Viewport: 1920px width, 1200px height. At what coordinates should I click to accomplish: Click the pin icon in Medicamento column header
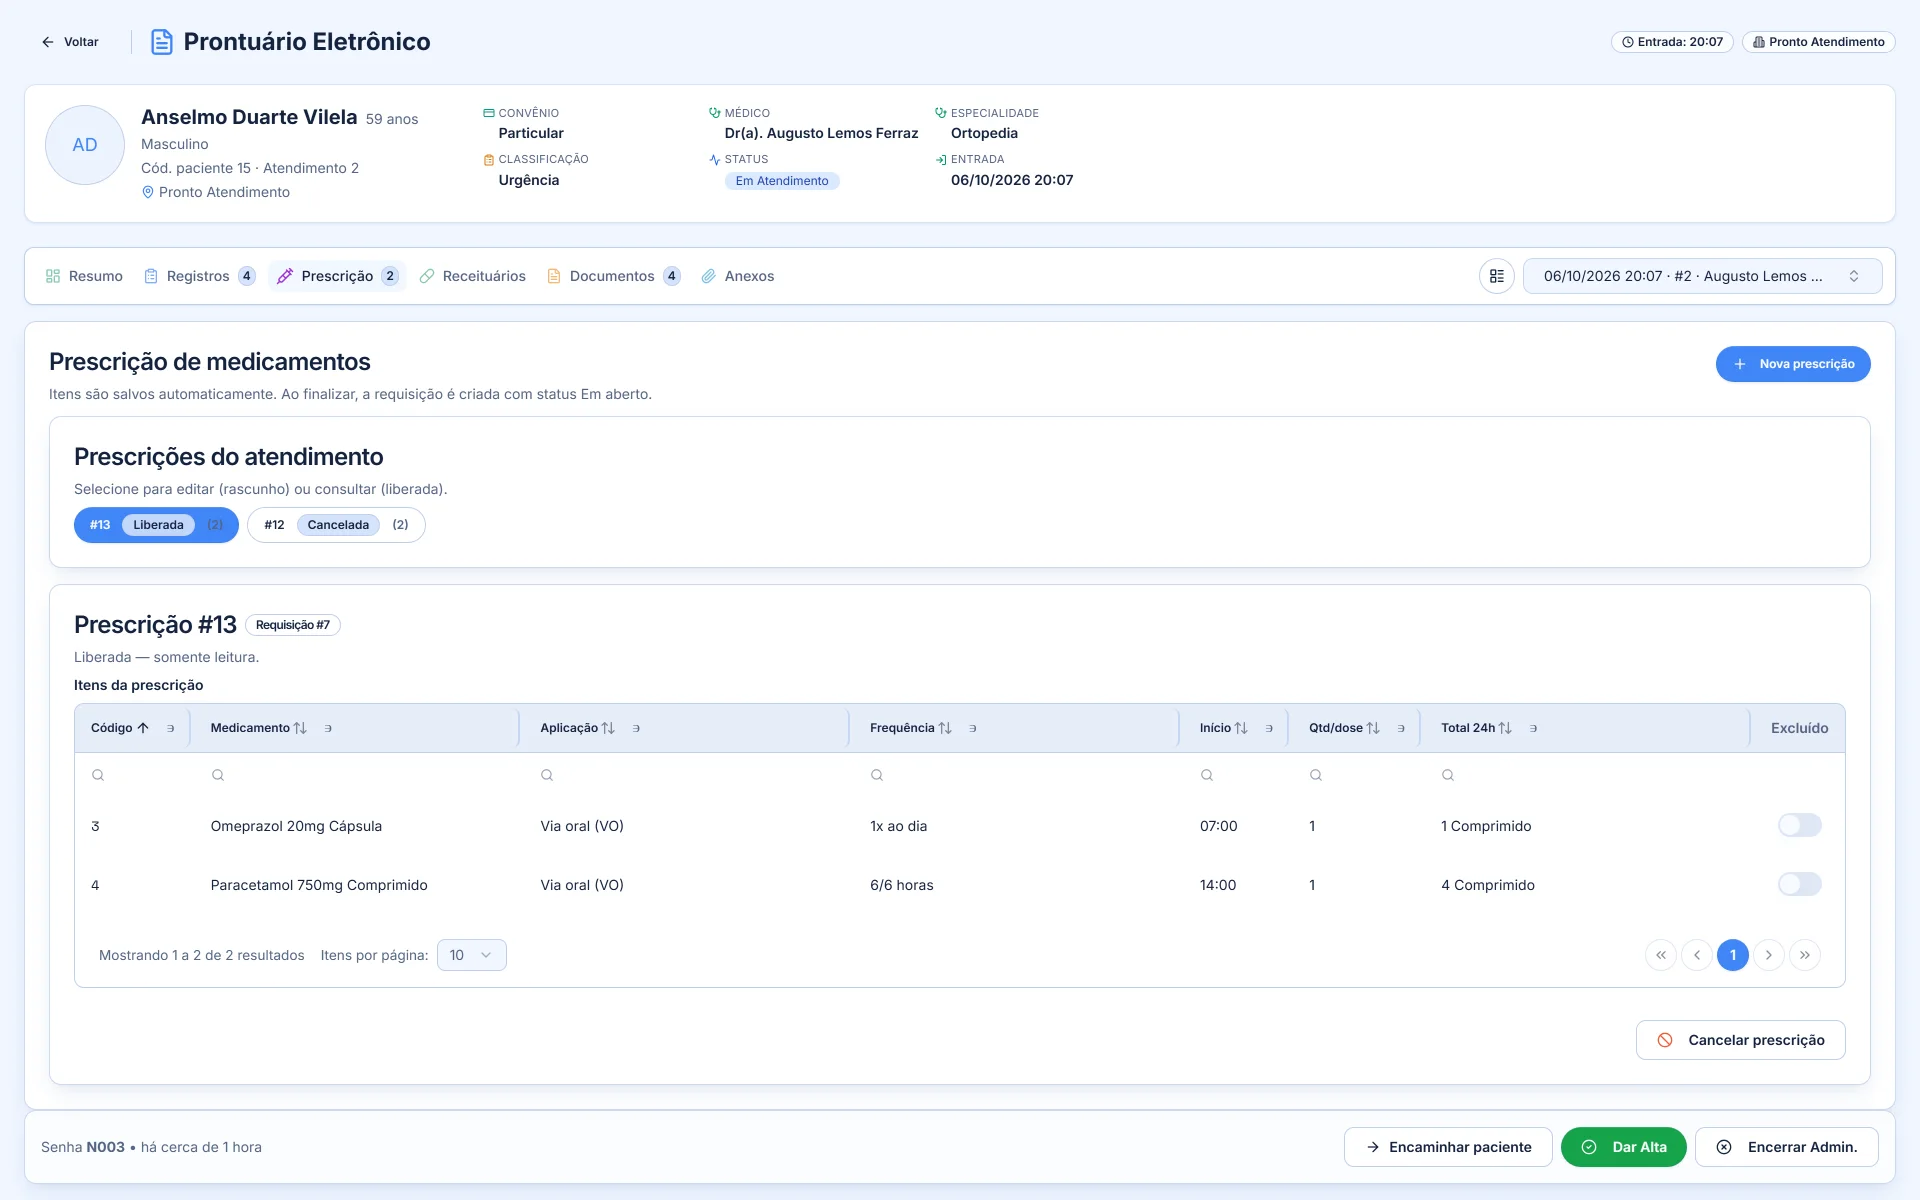coord(328,728)
